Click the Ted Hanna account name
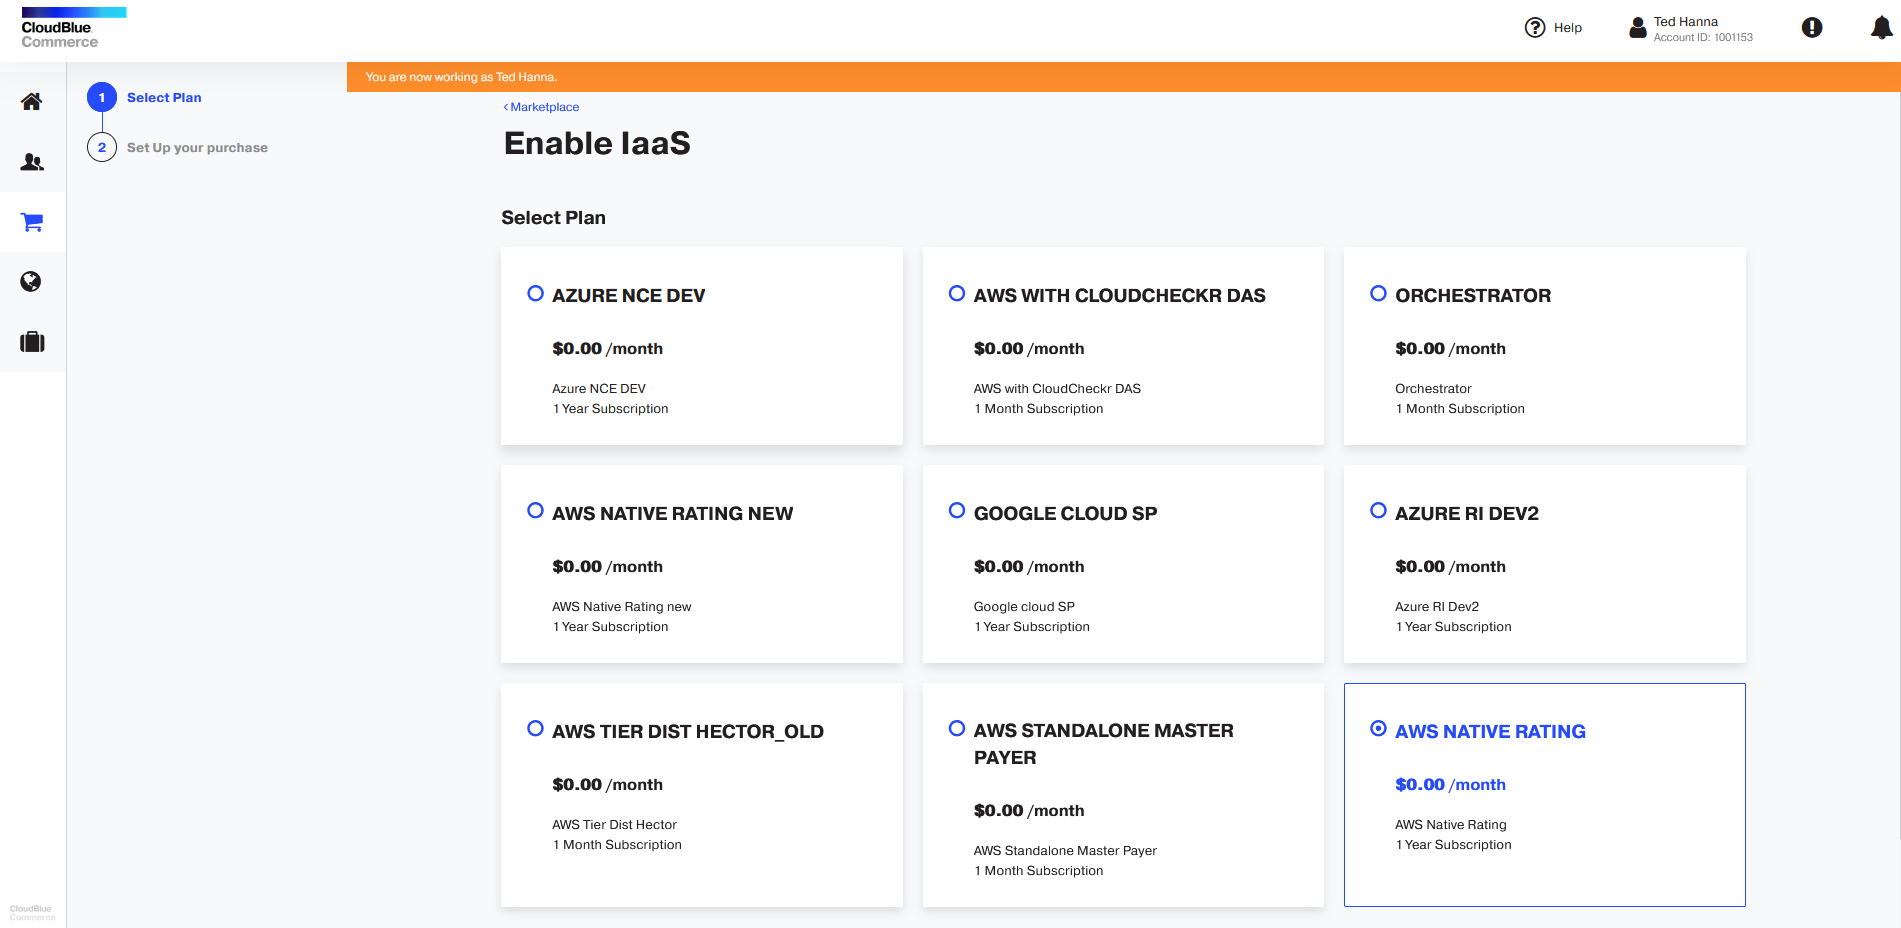Viewport: 1901px width, 928px height. click(1686, 21)
